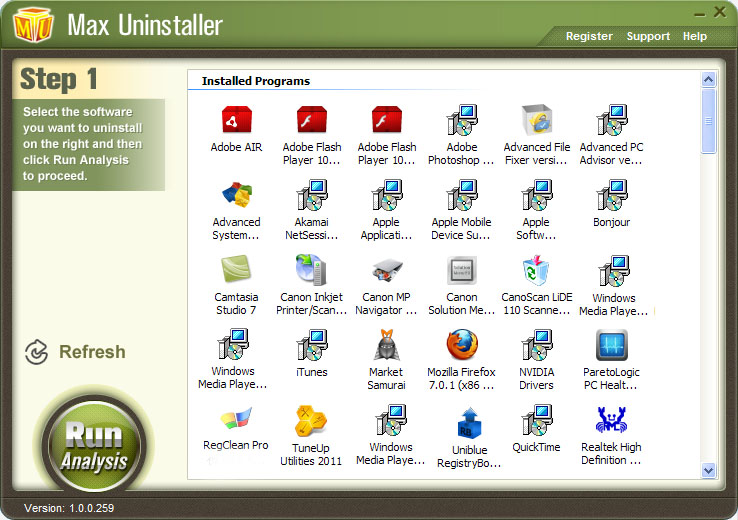738x520 pixels.
Task: Pick the RegClean Pro icon
Action: click(x=236, y=418)
